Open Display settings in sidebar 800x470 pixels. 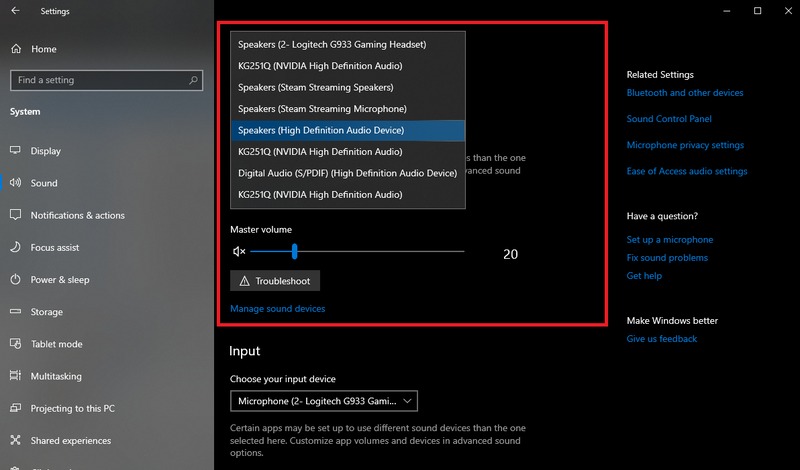coord(45,151)
